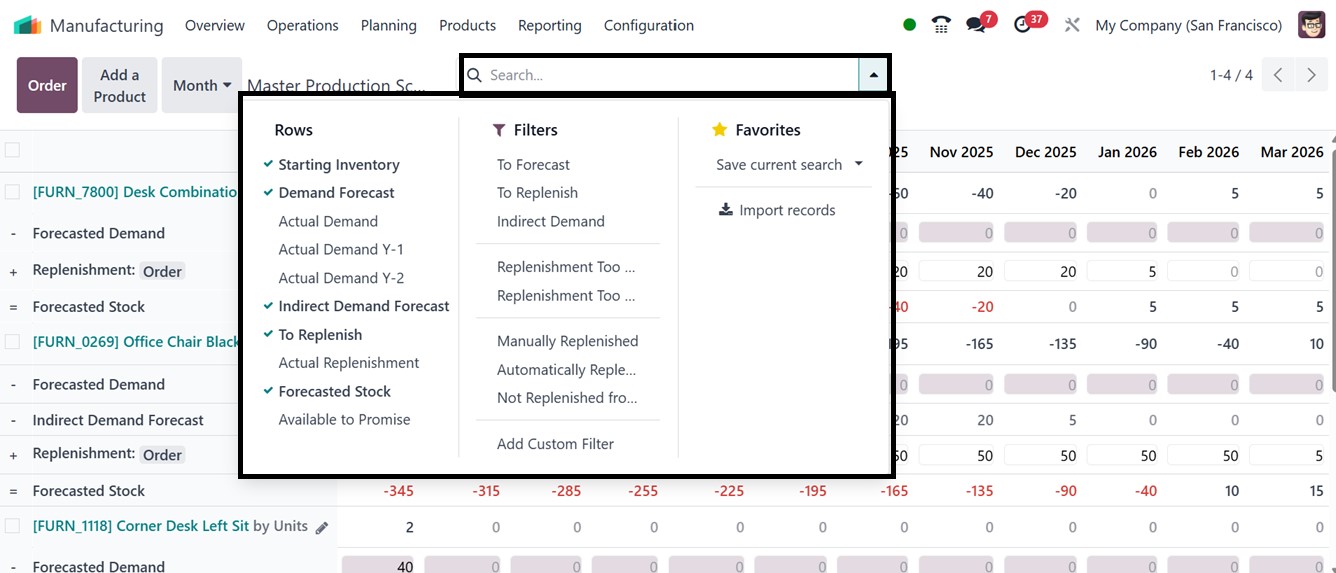
Task: Expand Save current search option
Action: 789,165
